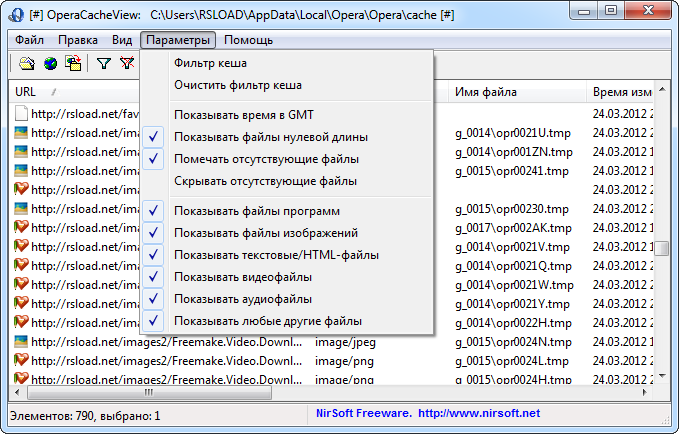The width and height of the screenshot is (679, 434).
Task: Close the Параметры menu via its header
Action: (178, 40)
